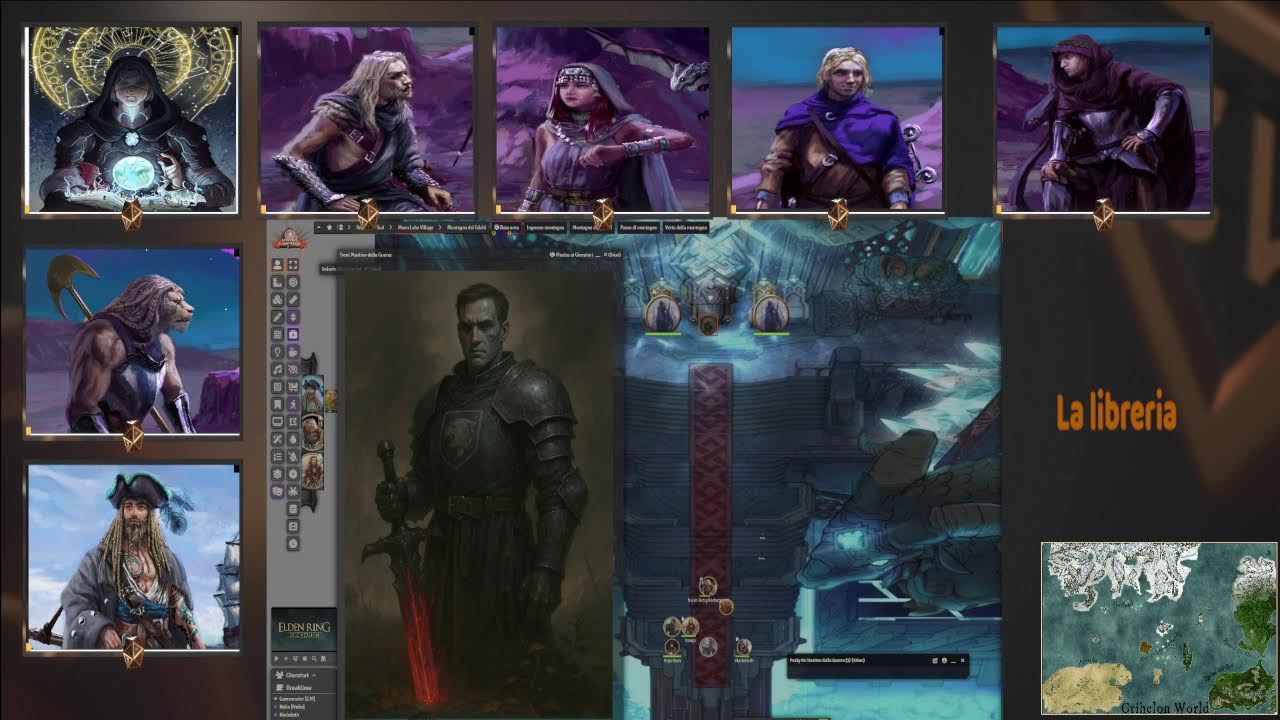1280x720 pixels.
Task: Select the pencil drawing tool
Action: pyautogui.click(x=277, y=317)
